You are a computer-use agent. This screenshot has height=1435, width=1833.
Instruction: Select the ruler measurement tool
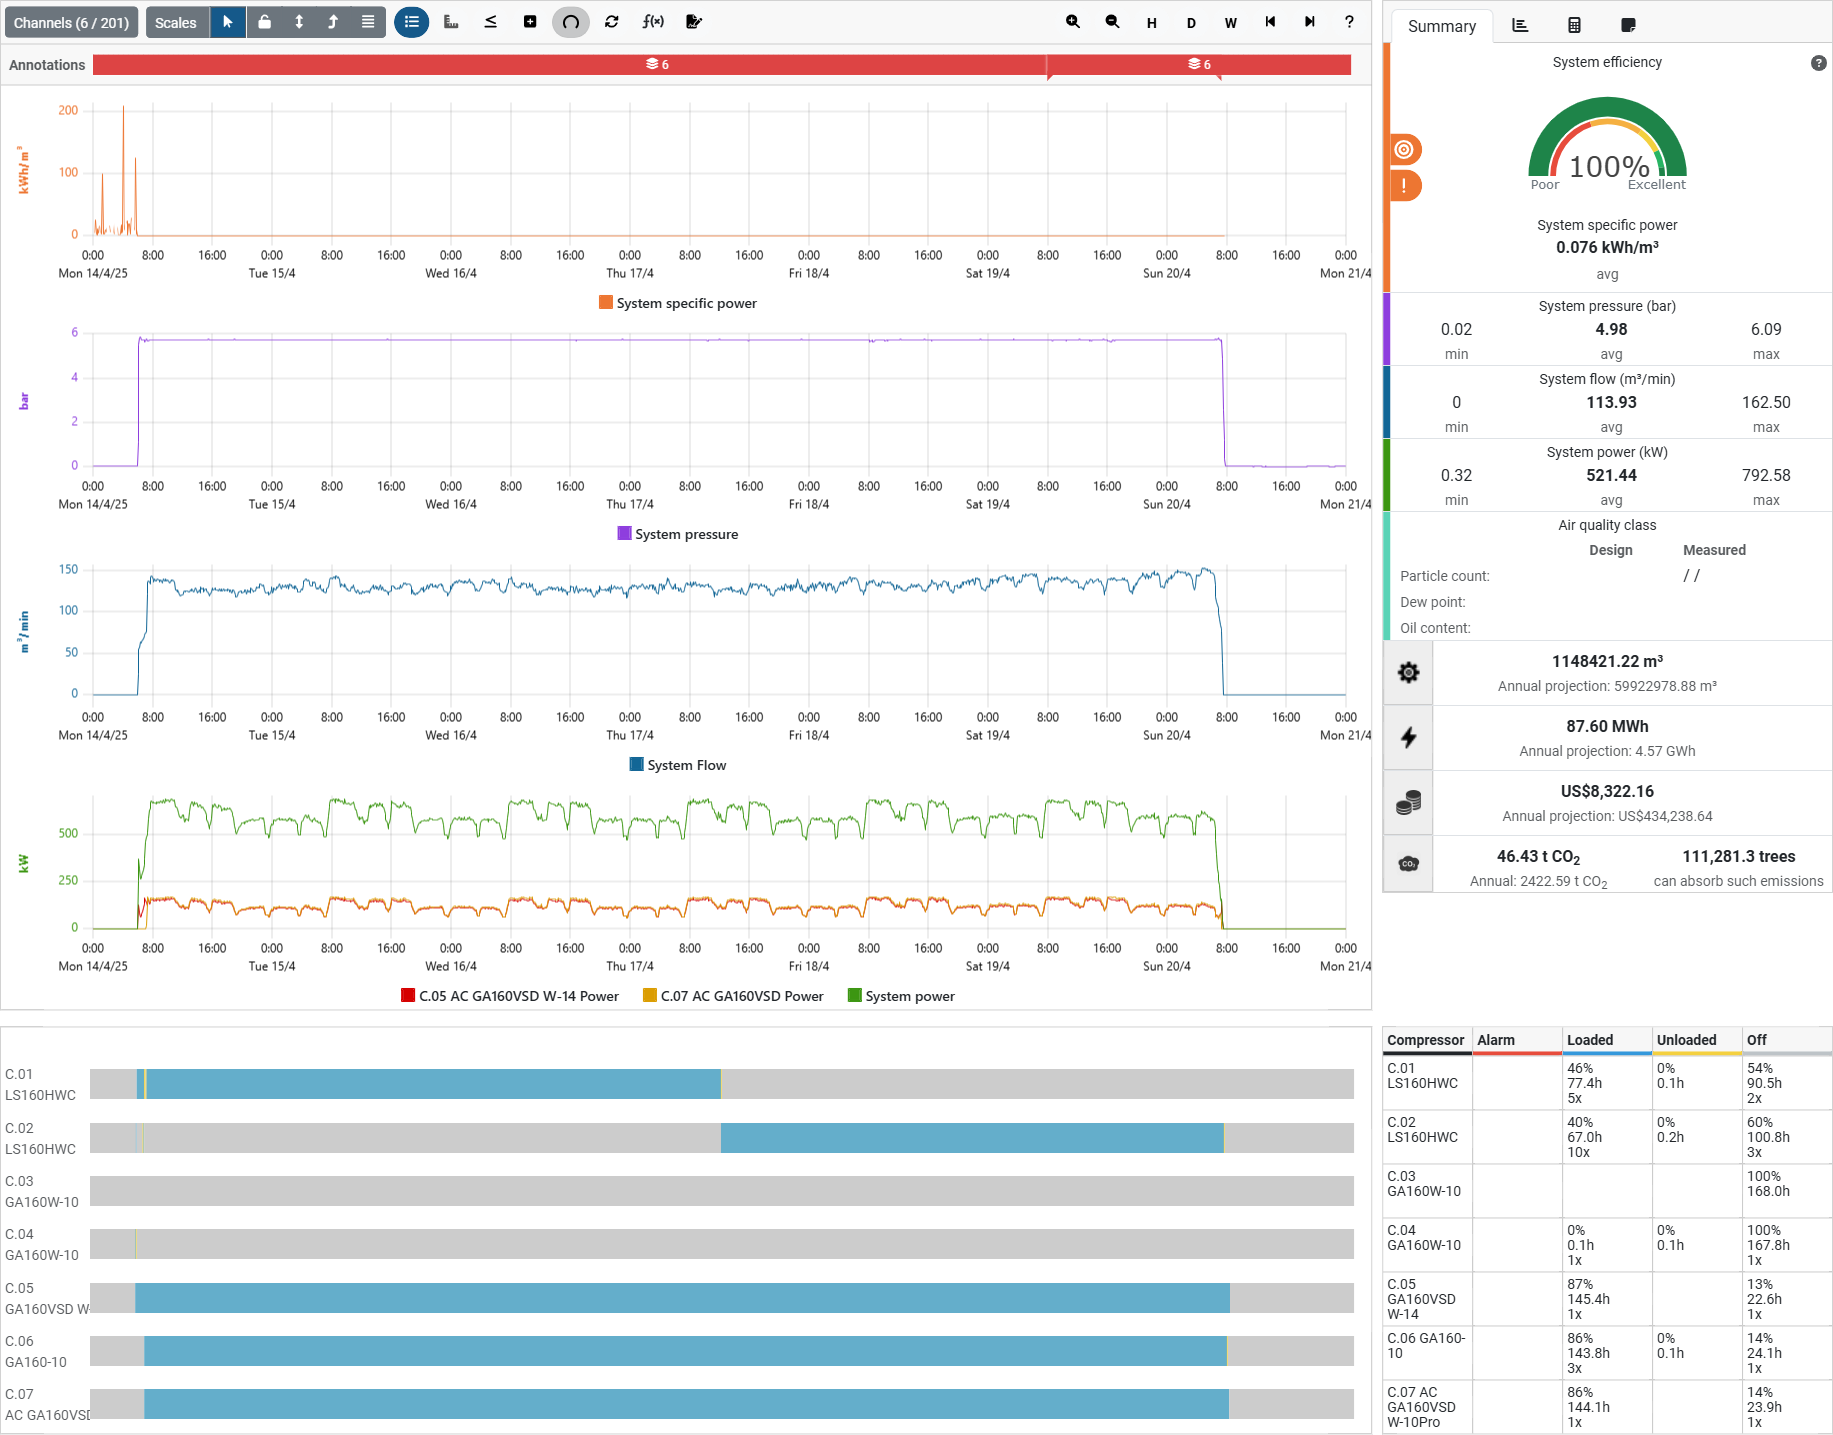[x=451, y=22]
